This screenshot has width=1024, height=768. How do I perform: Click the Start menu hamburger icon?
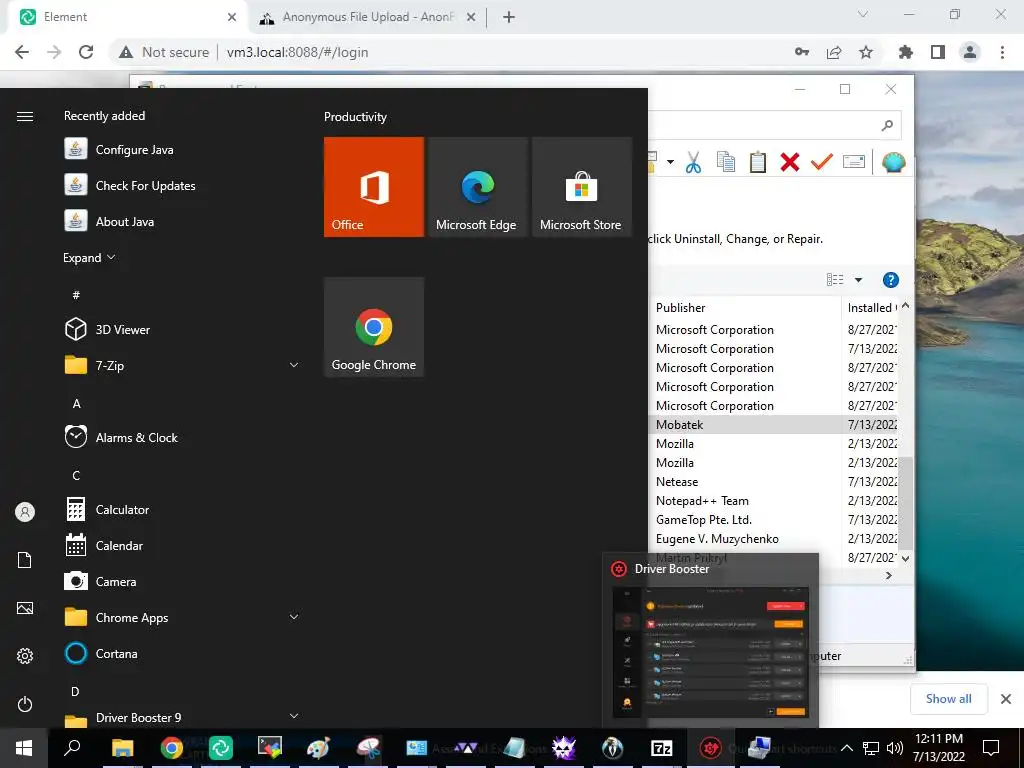coord(25,116)
